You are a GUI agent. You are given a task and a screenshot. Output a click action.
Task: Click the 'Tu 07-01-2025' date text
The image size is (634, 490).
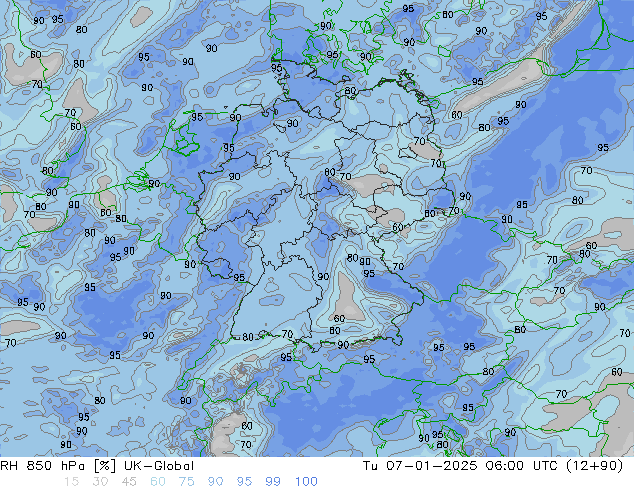pos(420,466)
